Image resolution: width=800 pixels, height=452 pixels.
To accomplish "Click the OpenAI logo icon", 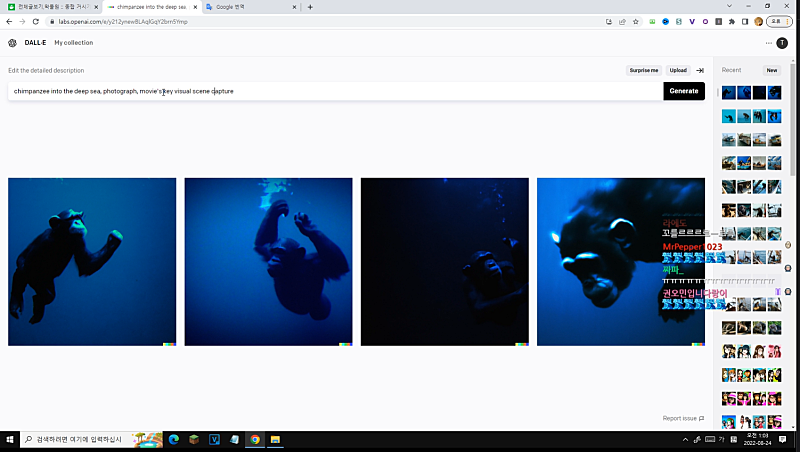I will [12, 43].
